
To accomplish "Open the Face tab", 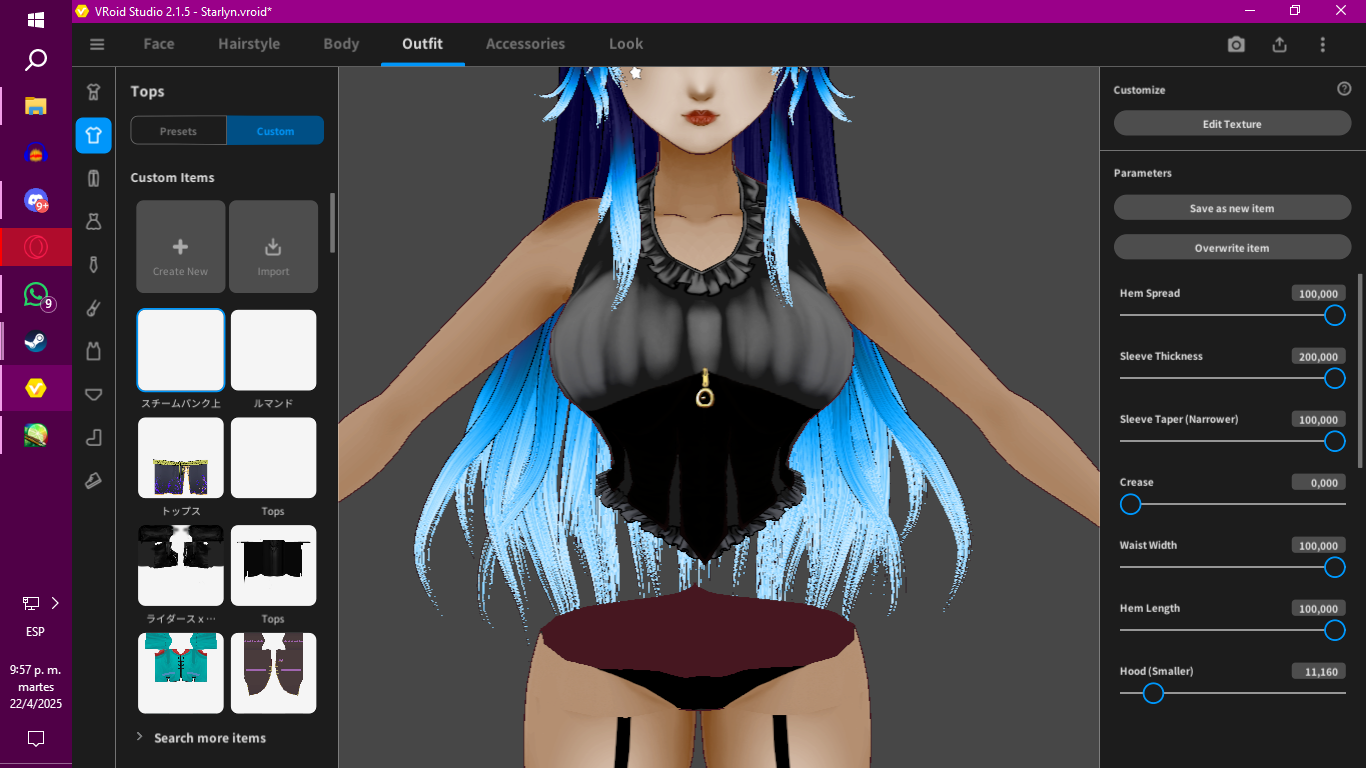I will point(159,44).
